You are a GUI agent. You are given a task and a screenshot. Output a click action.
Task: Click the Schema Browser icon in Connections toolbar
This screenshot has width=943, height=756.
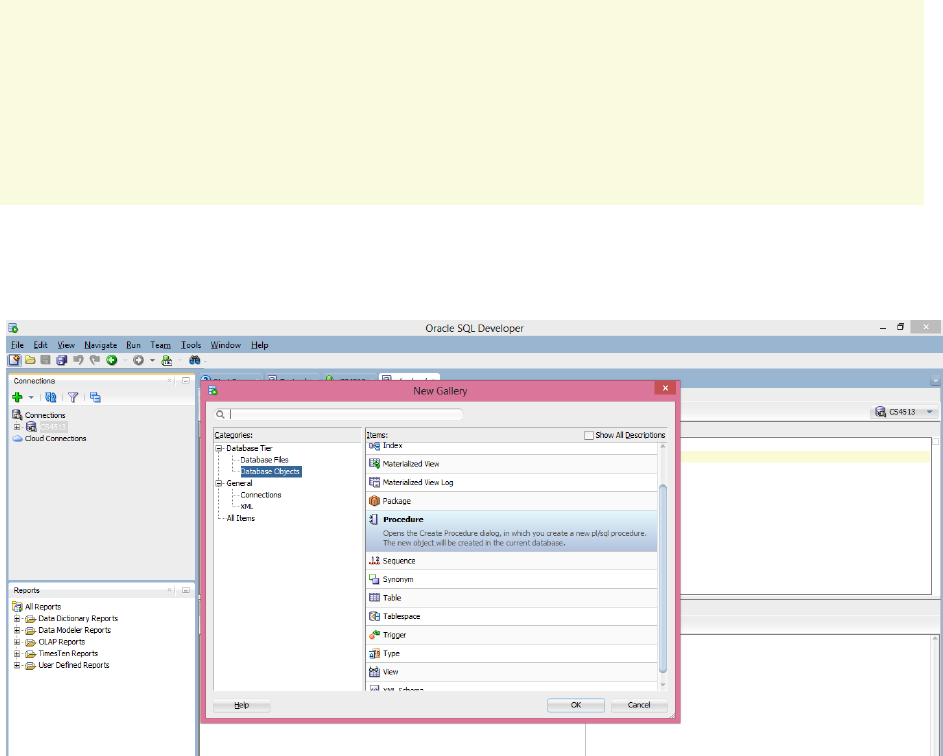[95, 398]
